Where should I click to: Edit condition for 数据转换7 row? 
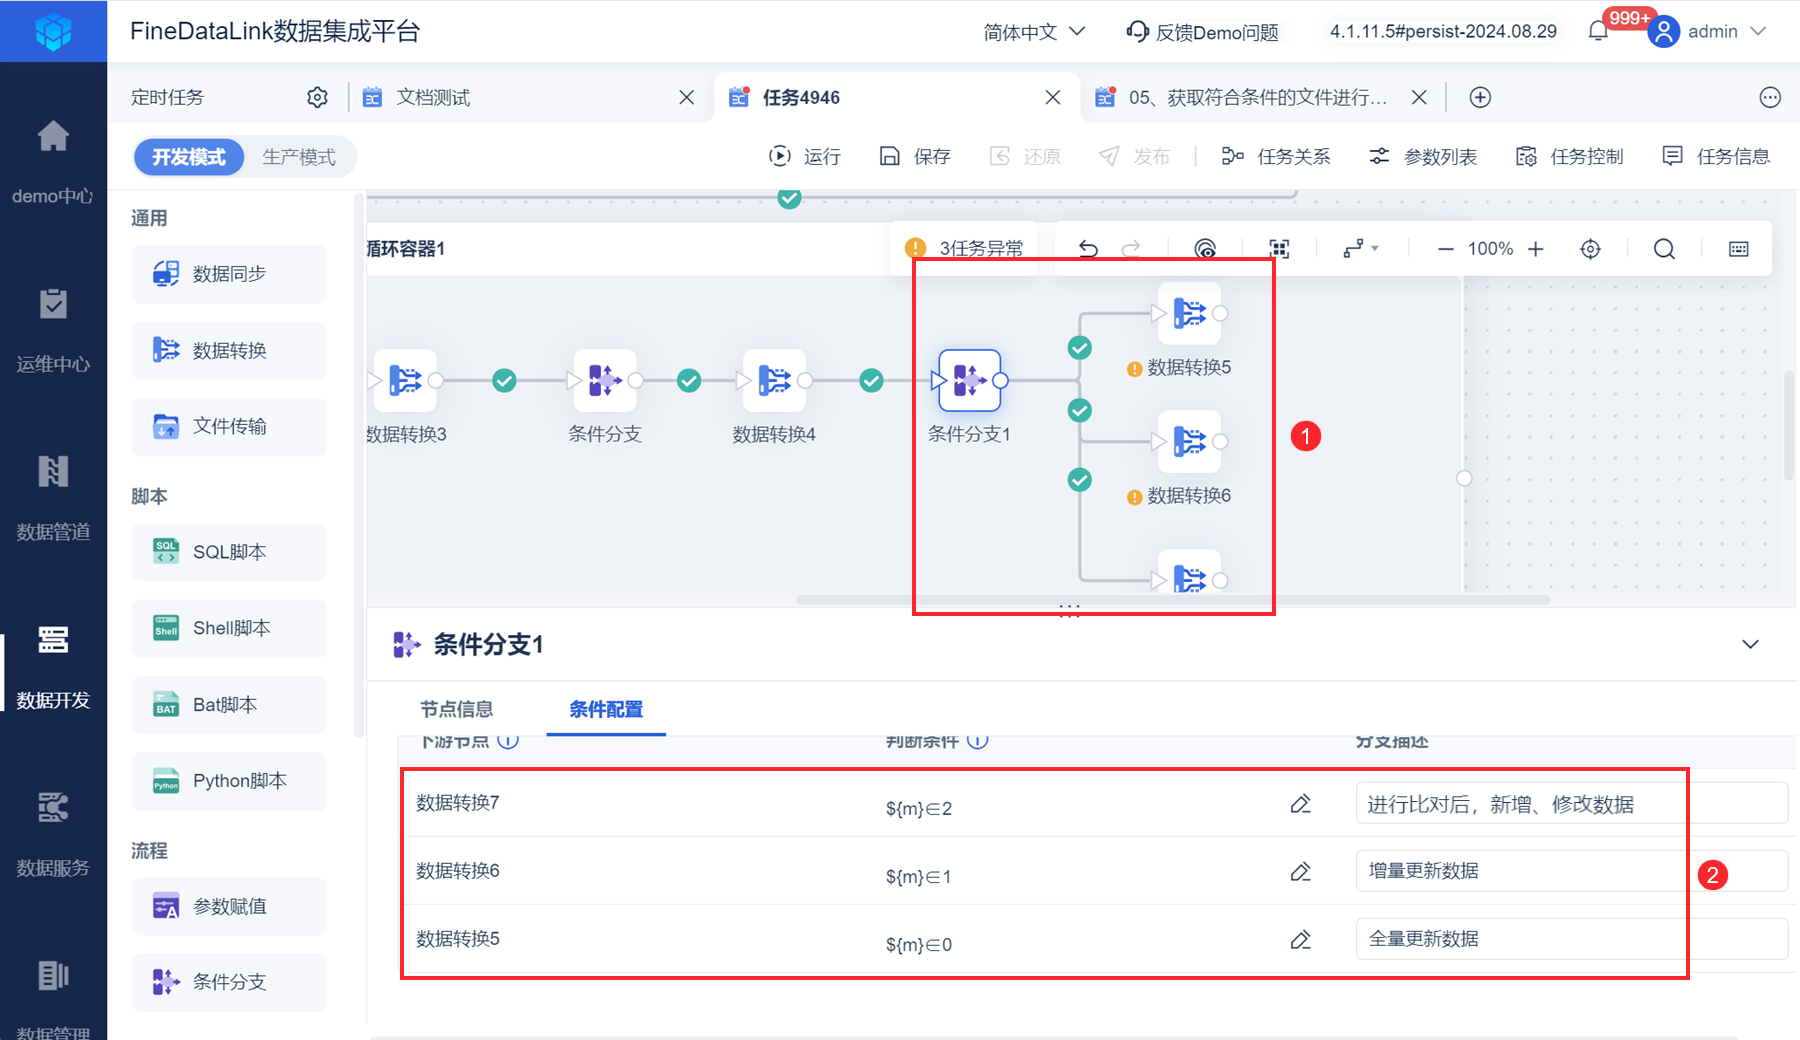(1300, 804)
